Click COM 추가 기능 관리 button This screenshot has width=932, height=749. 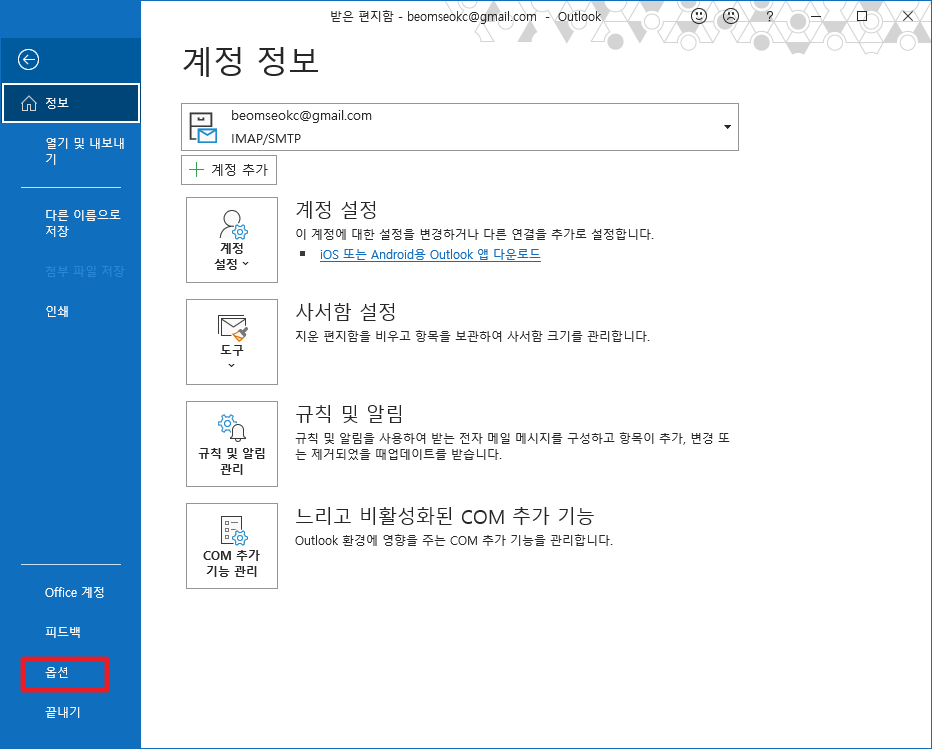tap(232, 546)
